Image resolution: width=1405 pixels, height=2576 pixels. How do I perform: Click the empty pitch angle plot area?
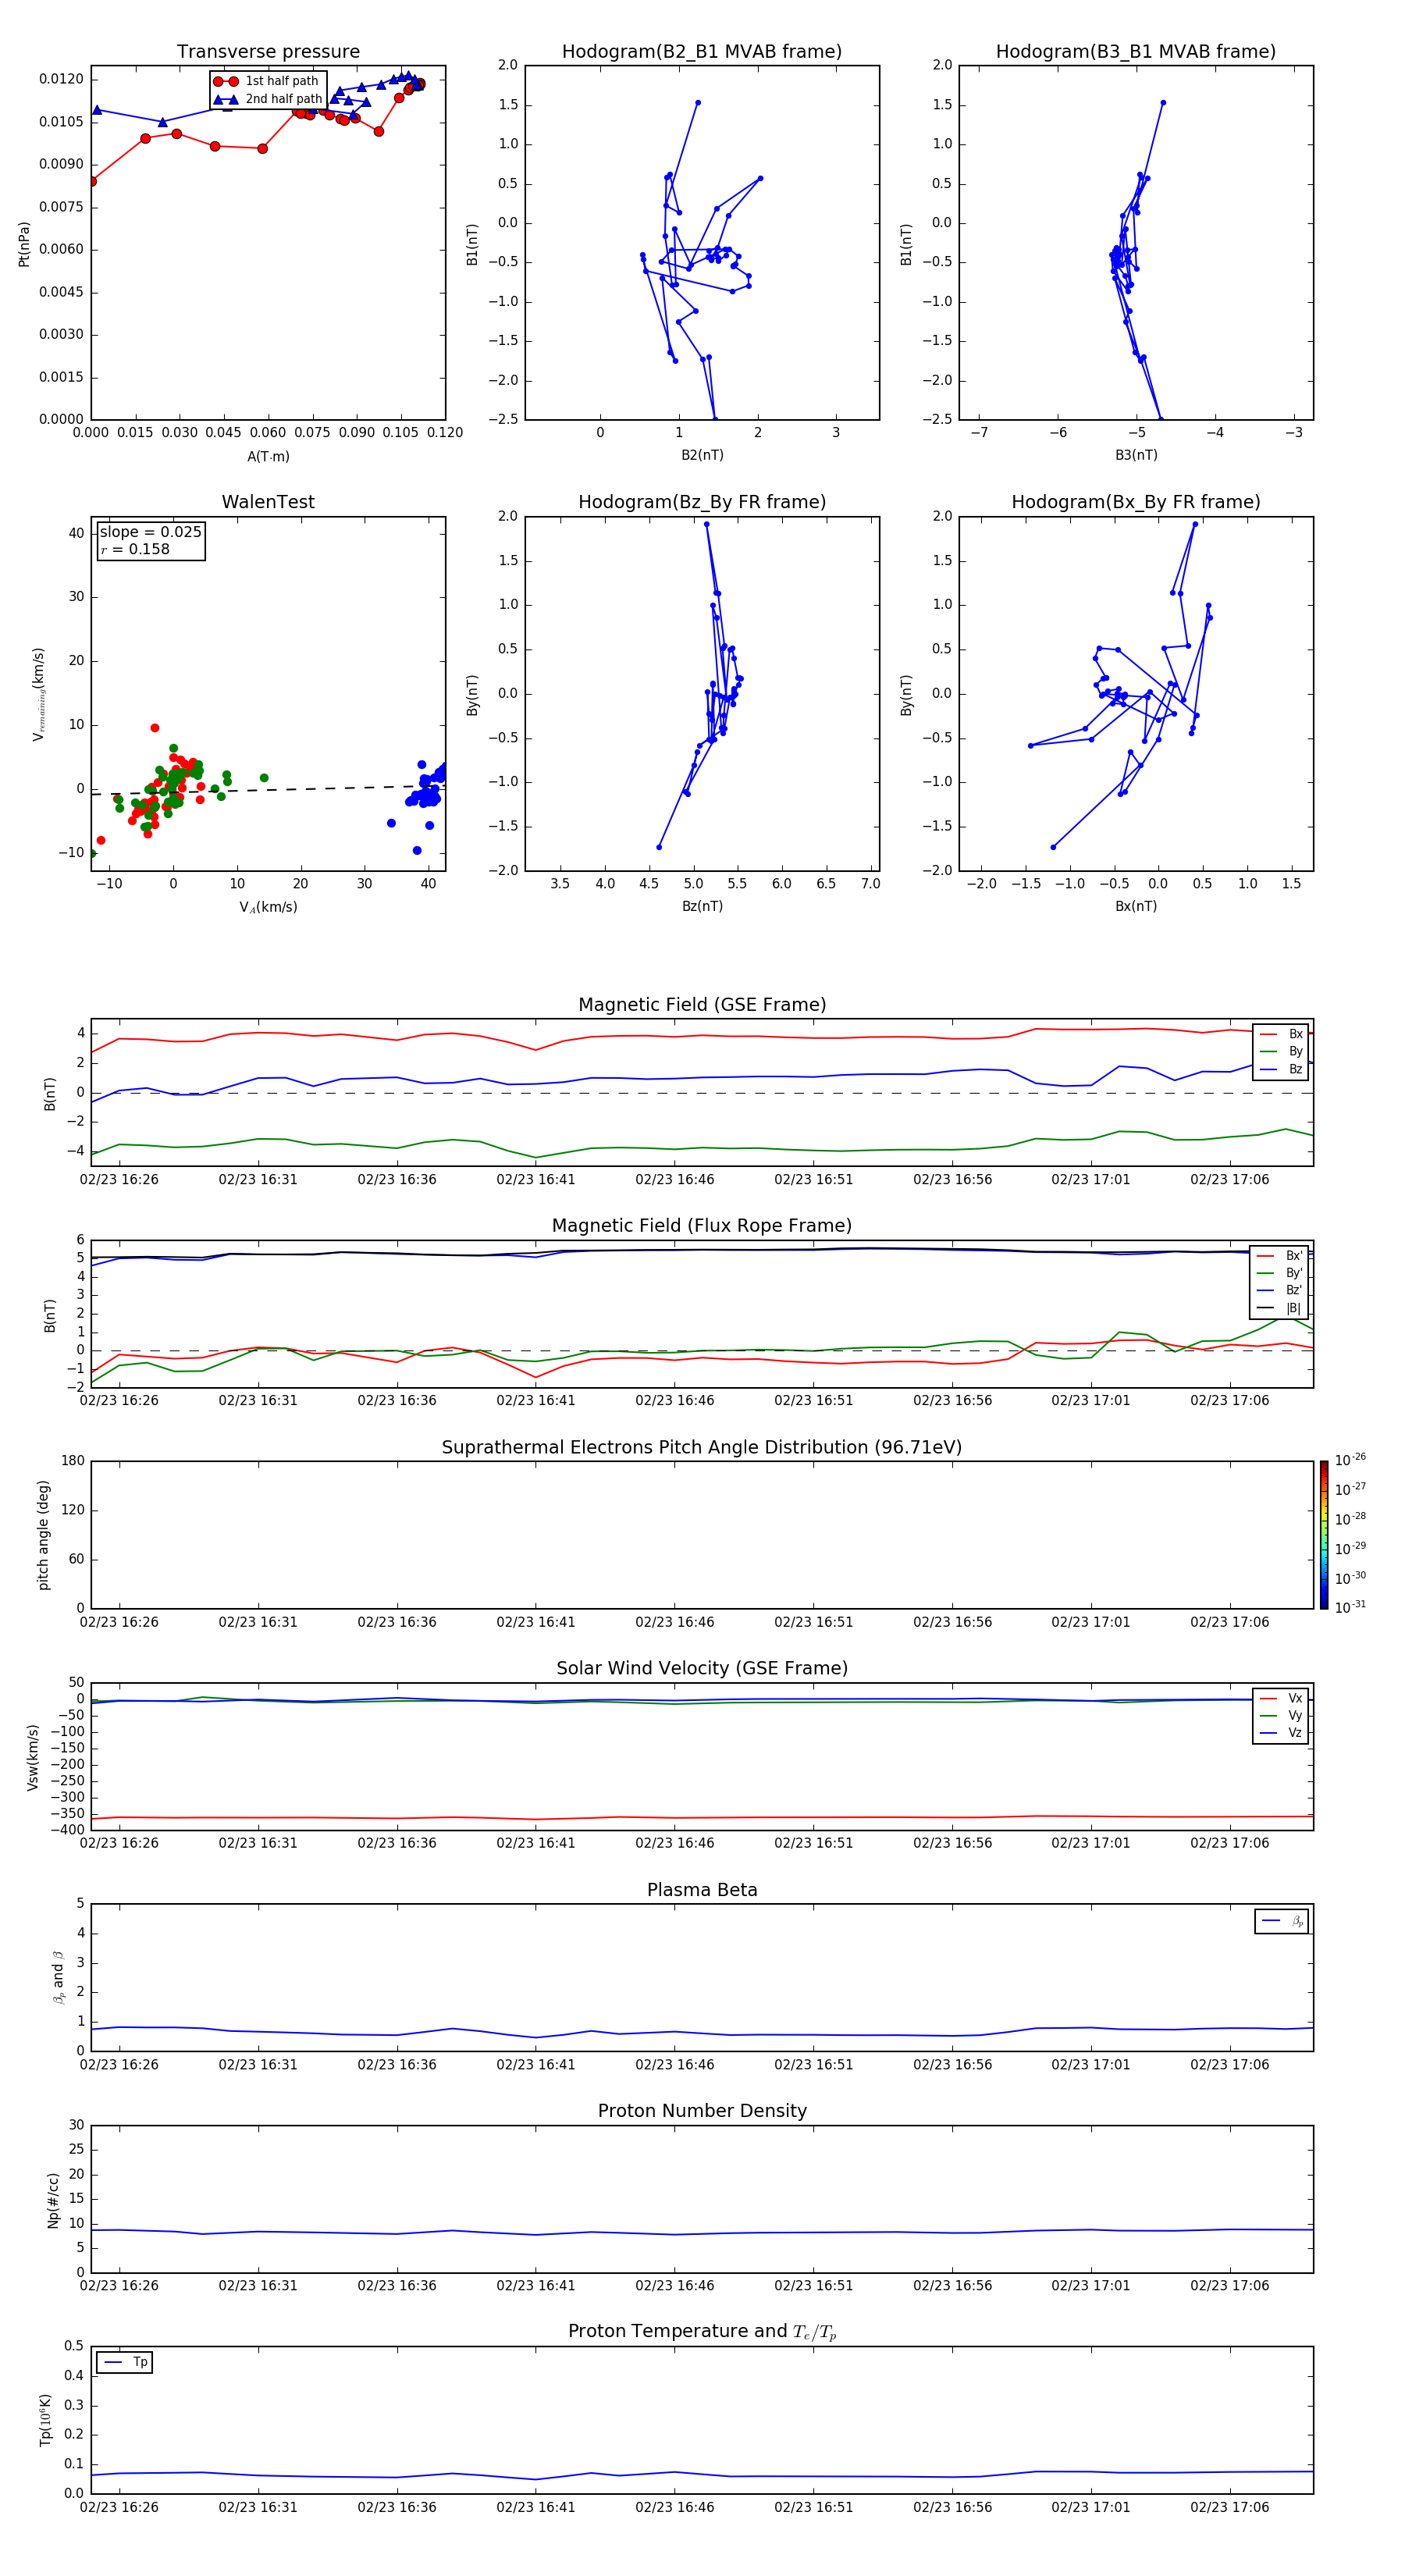pos(702,1535)
